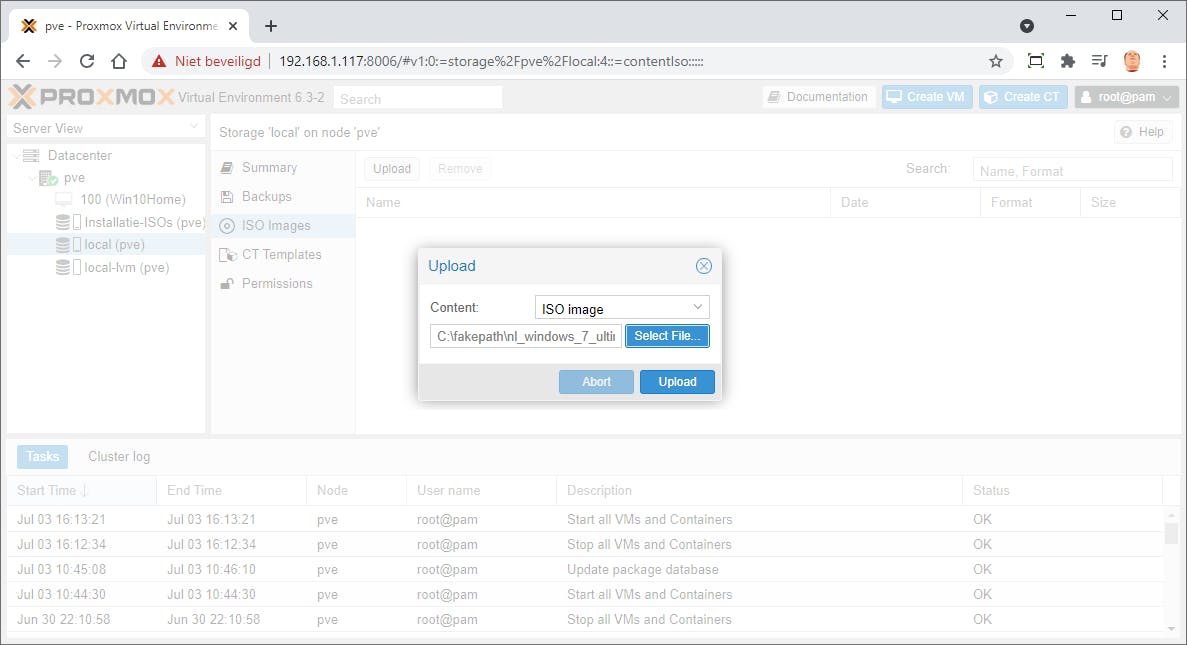Click the Help question mark icon
Image resolution: width=1187 pixels, height=645 pixels.
point(1124,131)
